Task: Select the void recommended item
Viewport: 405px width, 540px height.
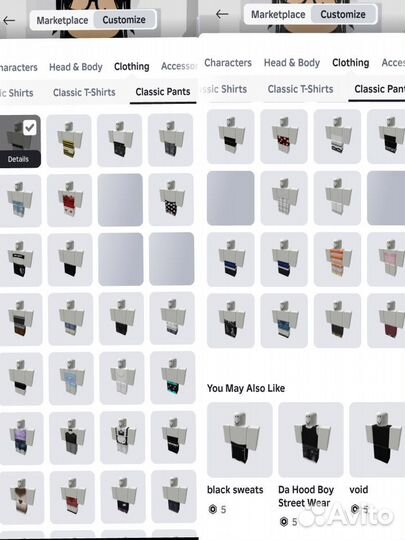Action: coord(377,439)
